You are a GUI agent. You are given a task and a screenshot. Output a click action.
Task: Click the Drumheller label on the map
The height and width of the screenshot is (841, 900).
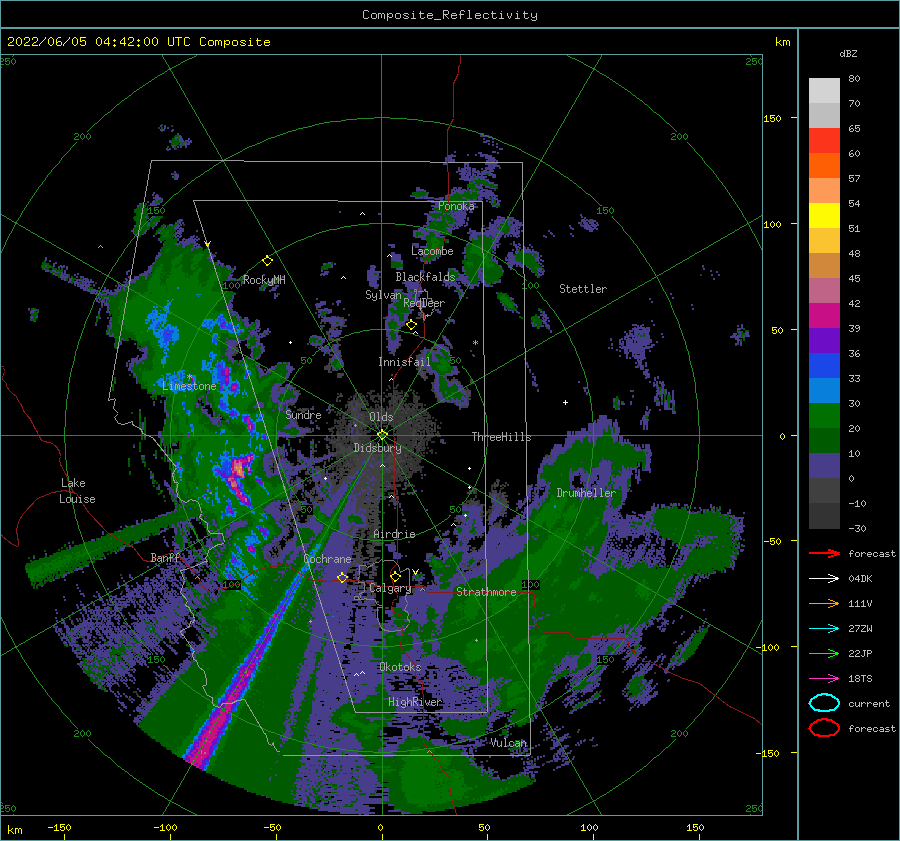(x=586, y=493)
